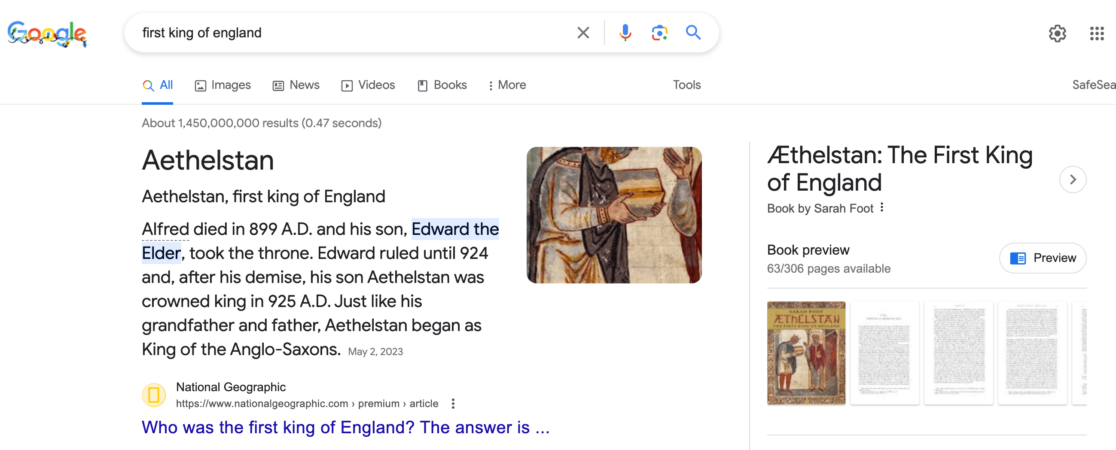Open National Geographic result options menu
Screen dimensions: 1116x450
point(453,404)
